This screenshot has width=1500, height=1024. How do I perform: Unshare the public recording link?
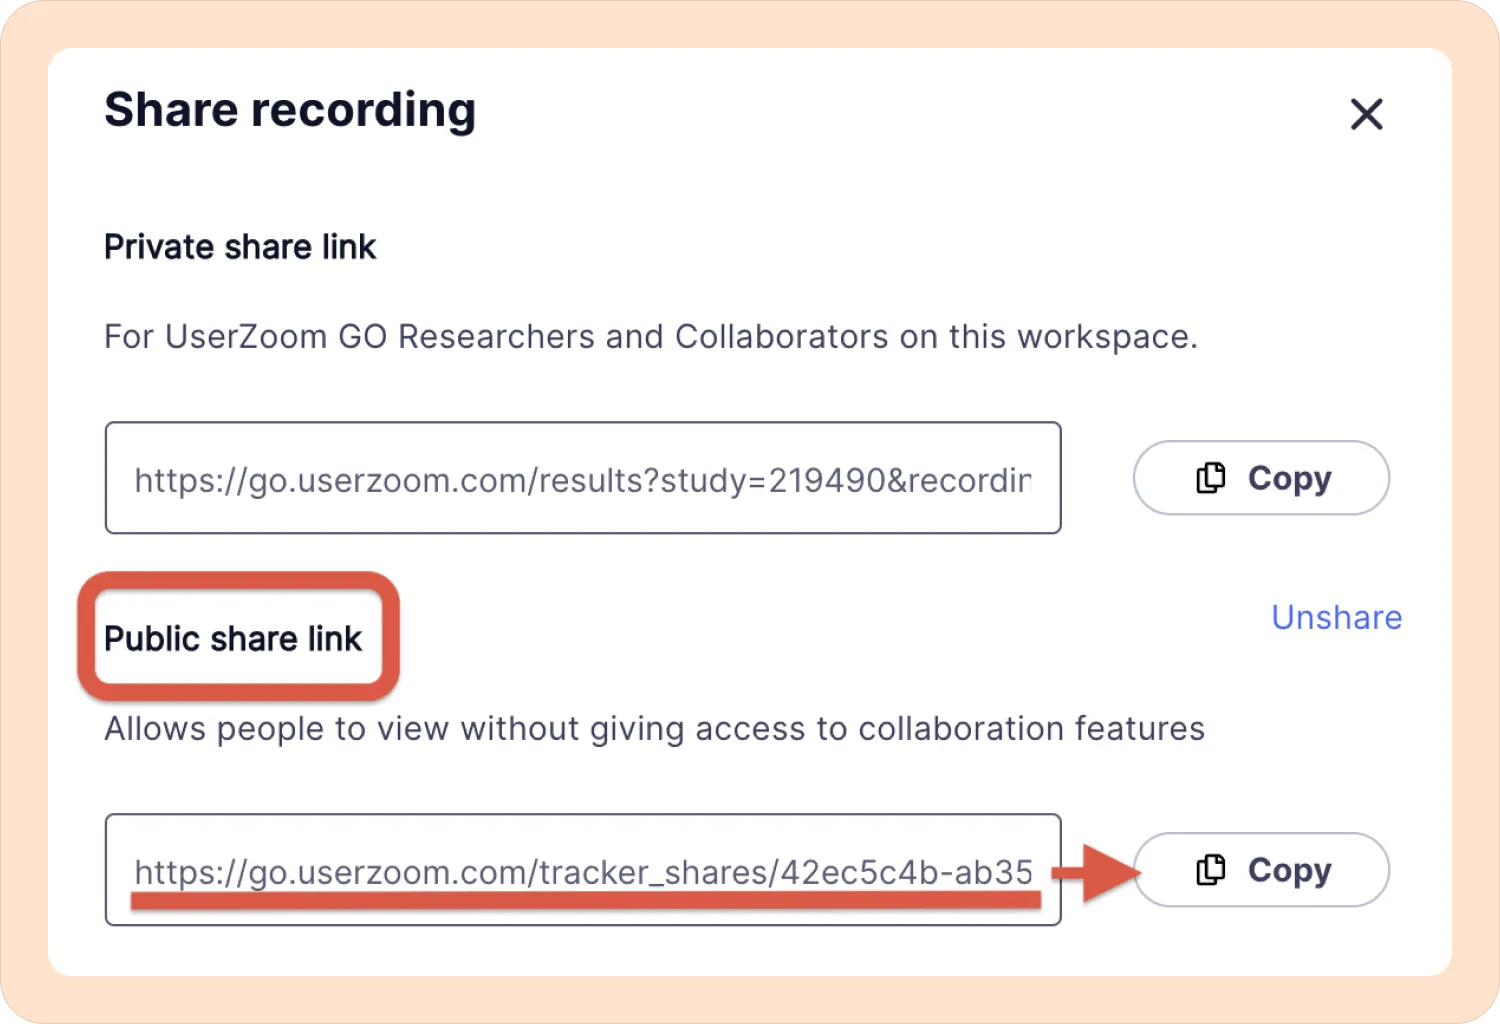(x=1336, y=617)
